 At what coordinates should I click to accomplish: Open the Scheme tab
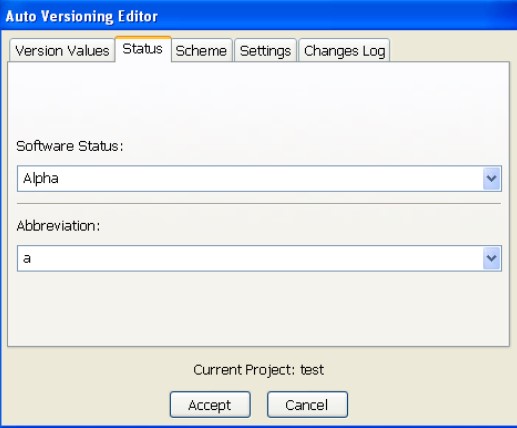pyautogui.click(x=201, y=51)
